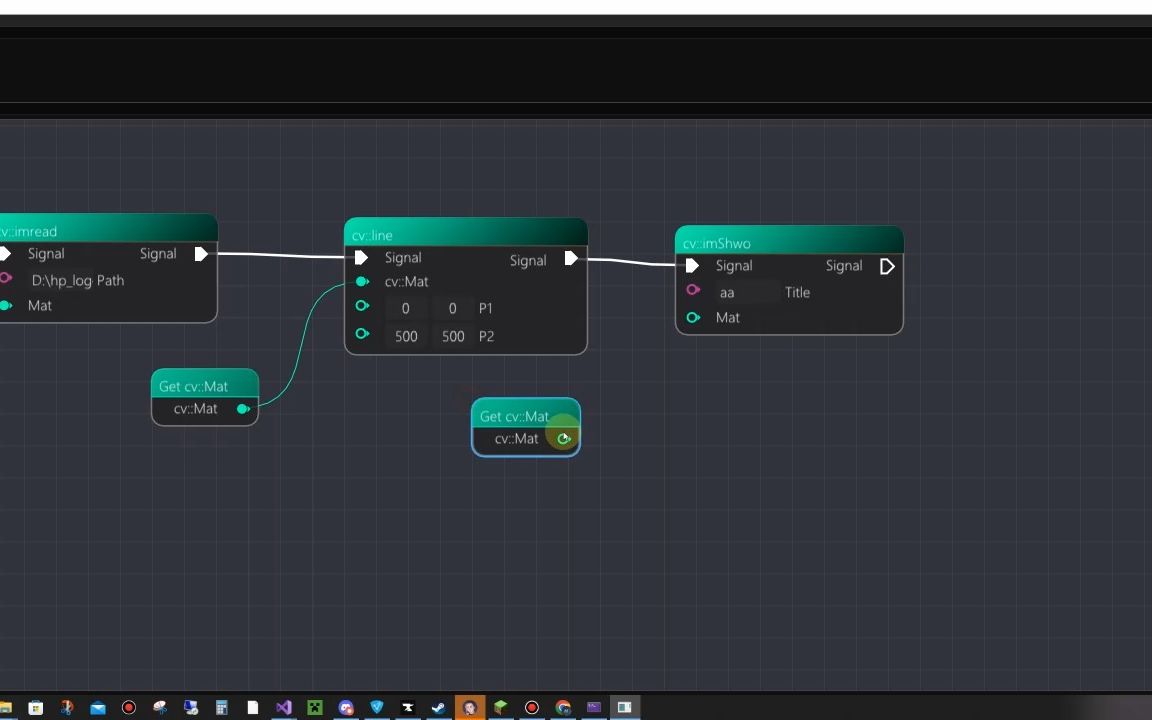1152x720 pixels.
Task: Open the anvil CurseForge taskbar icon
Action: pyautogui.click(x=408, y=708)
